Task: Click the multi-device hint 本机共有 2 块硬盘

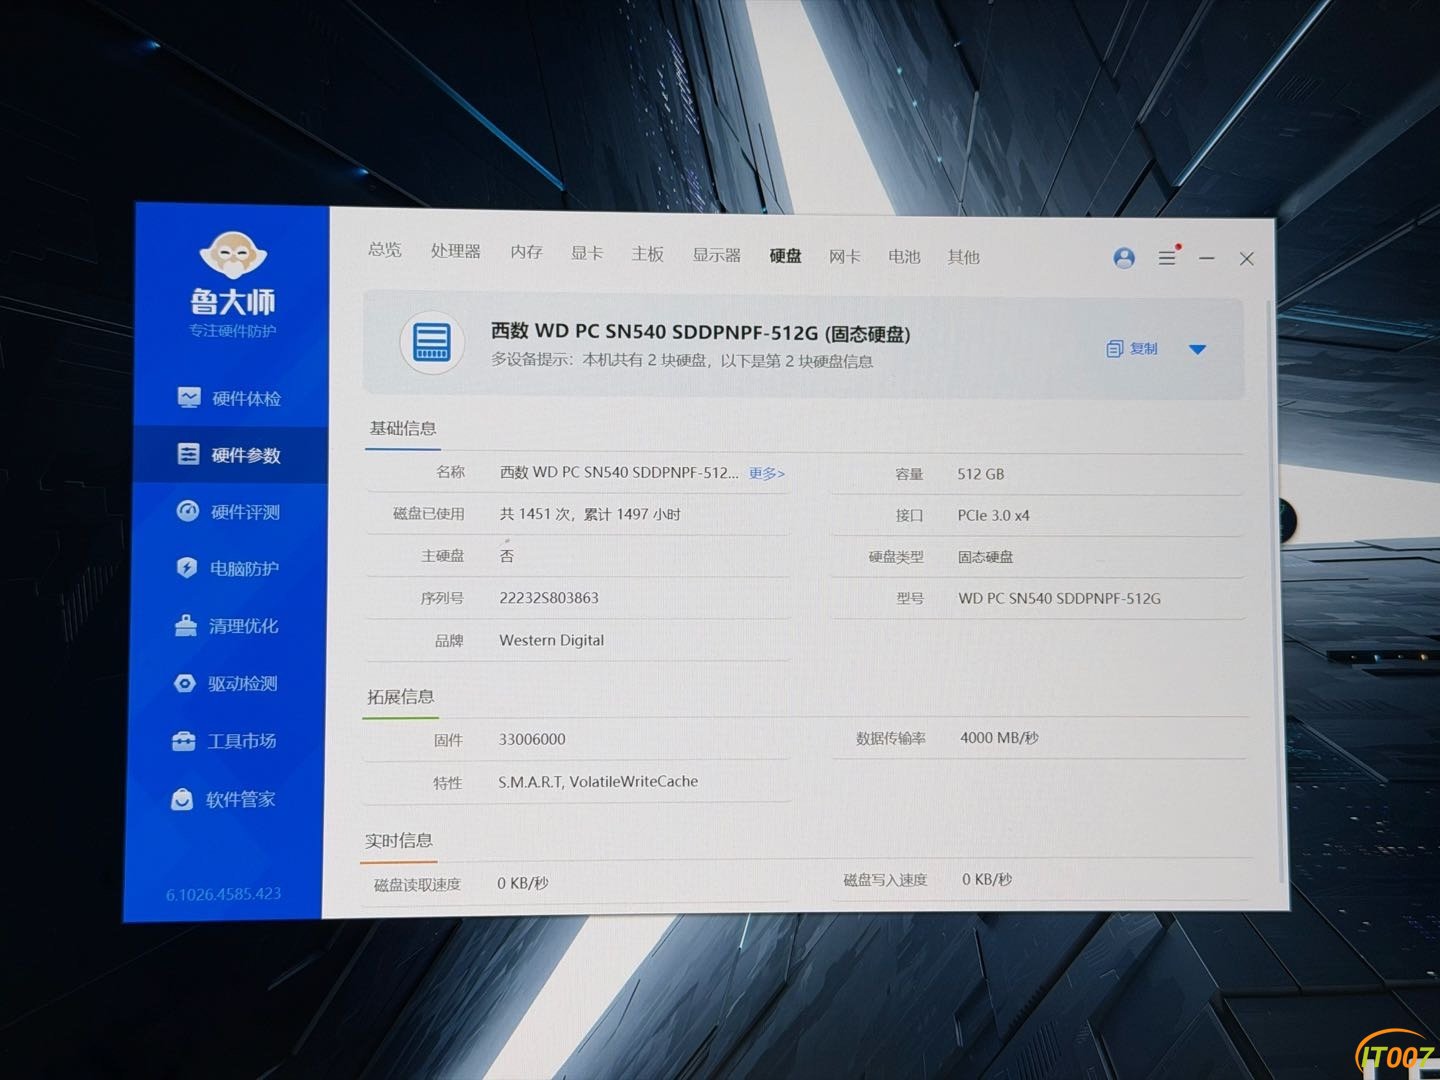Action: click(682, 361)
